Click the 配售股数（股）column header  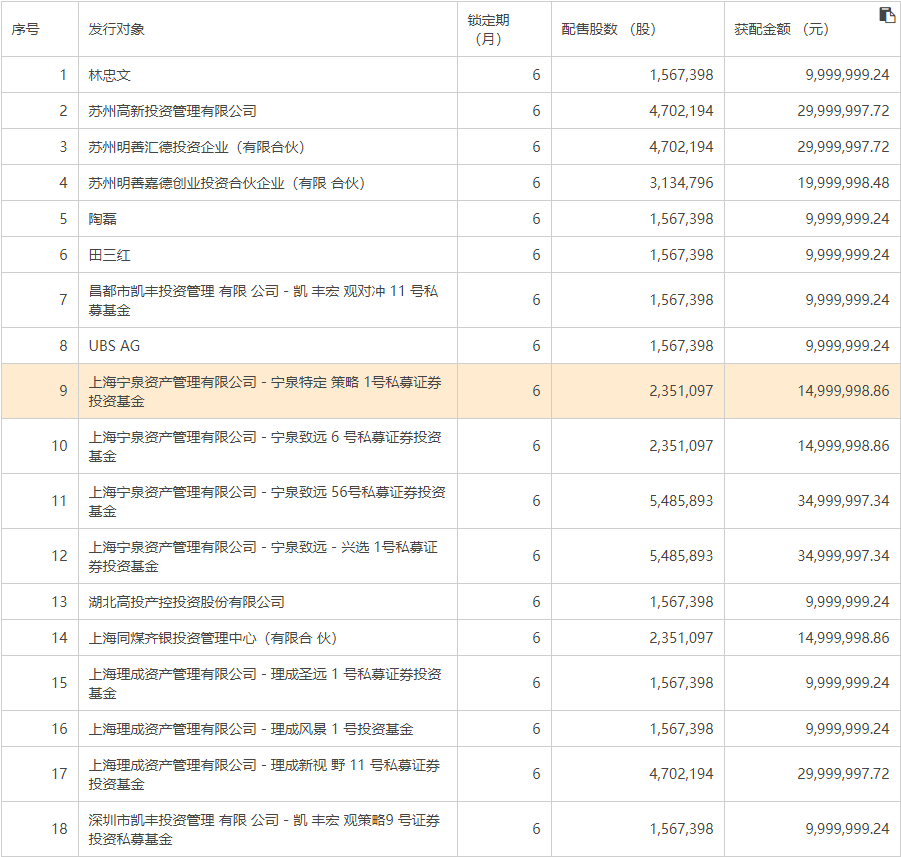(608, 29)
